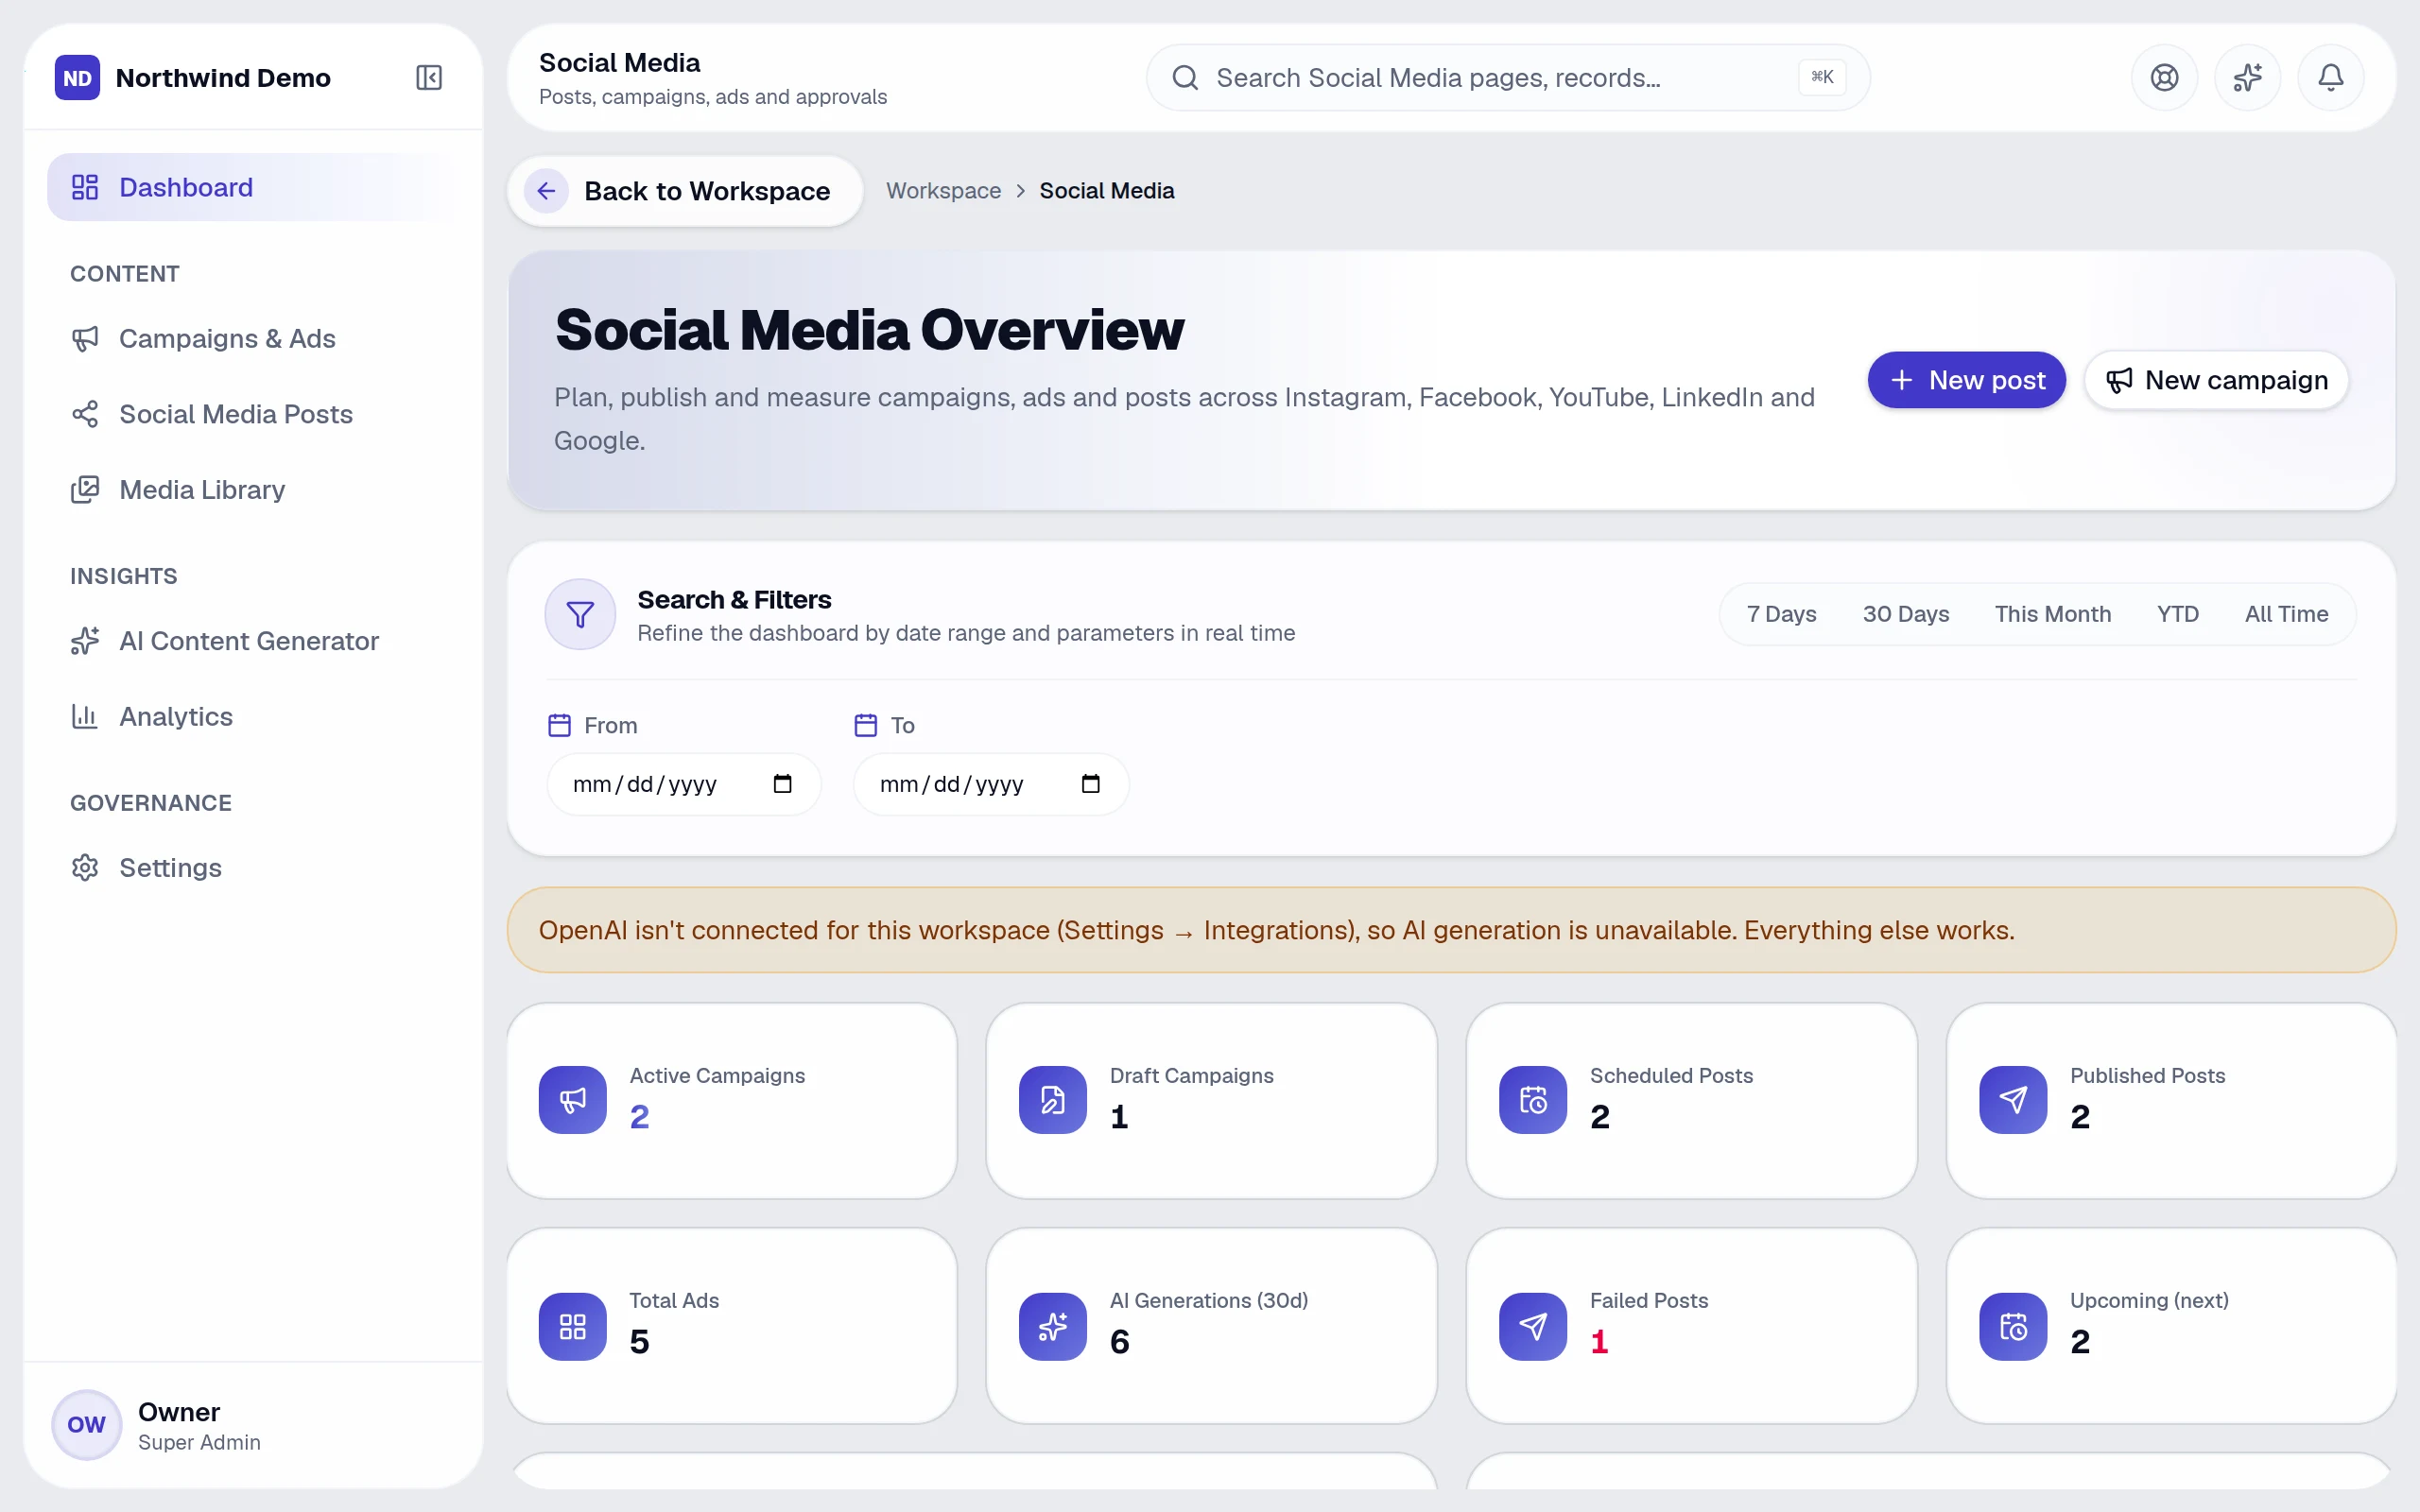Click the From date input
This screenshot has width=2420, height=1512.
click(x=684, y=784)
